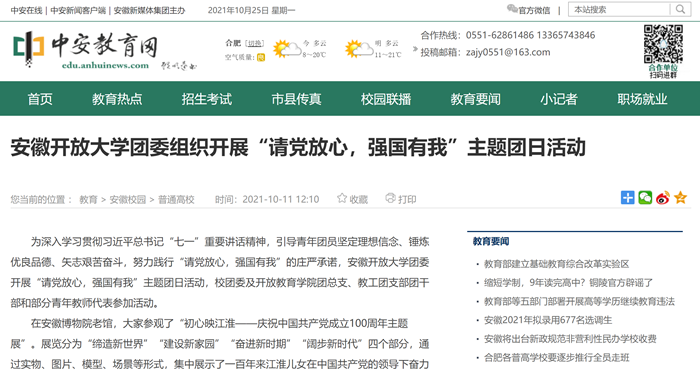
Task: Click the 打印 printer icon
Action: point(390,198)
